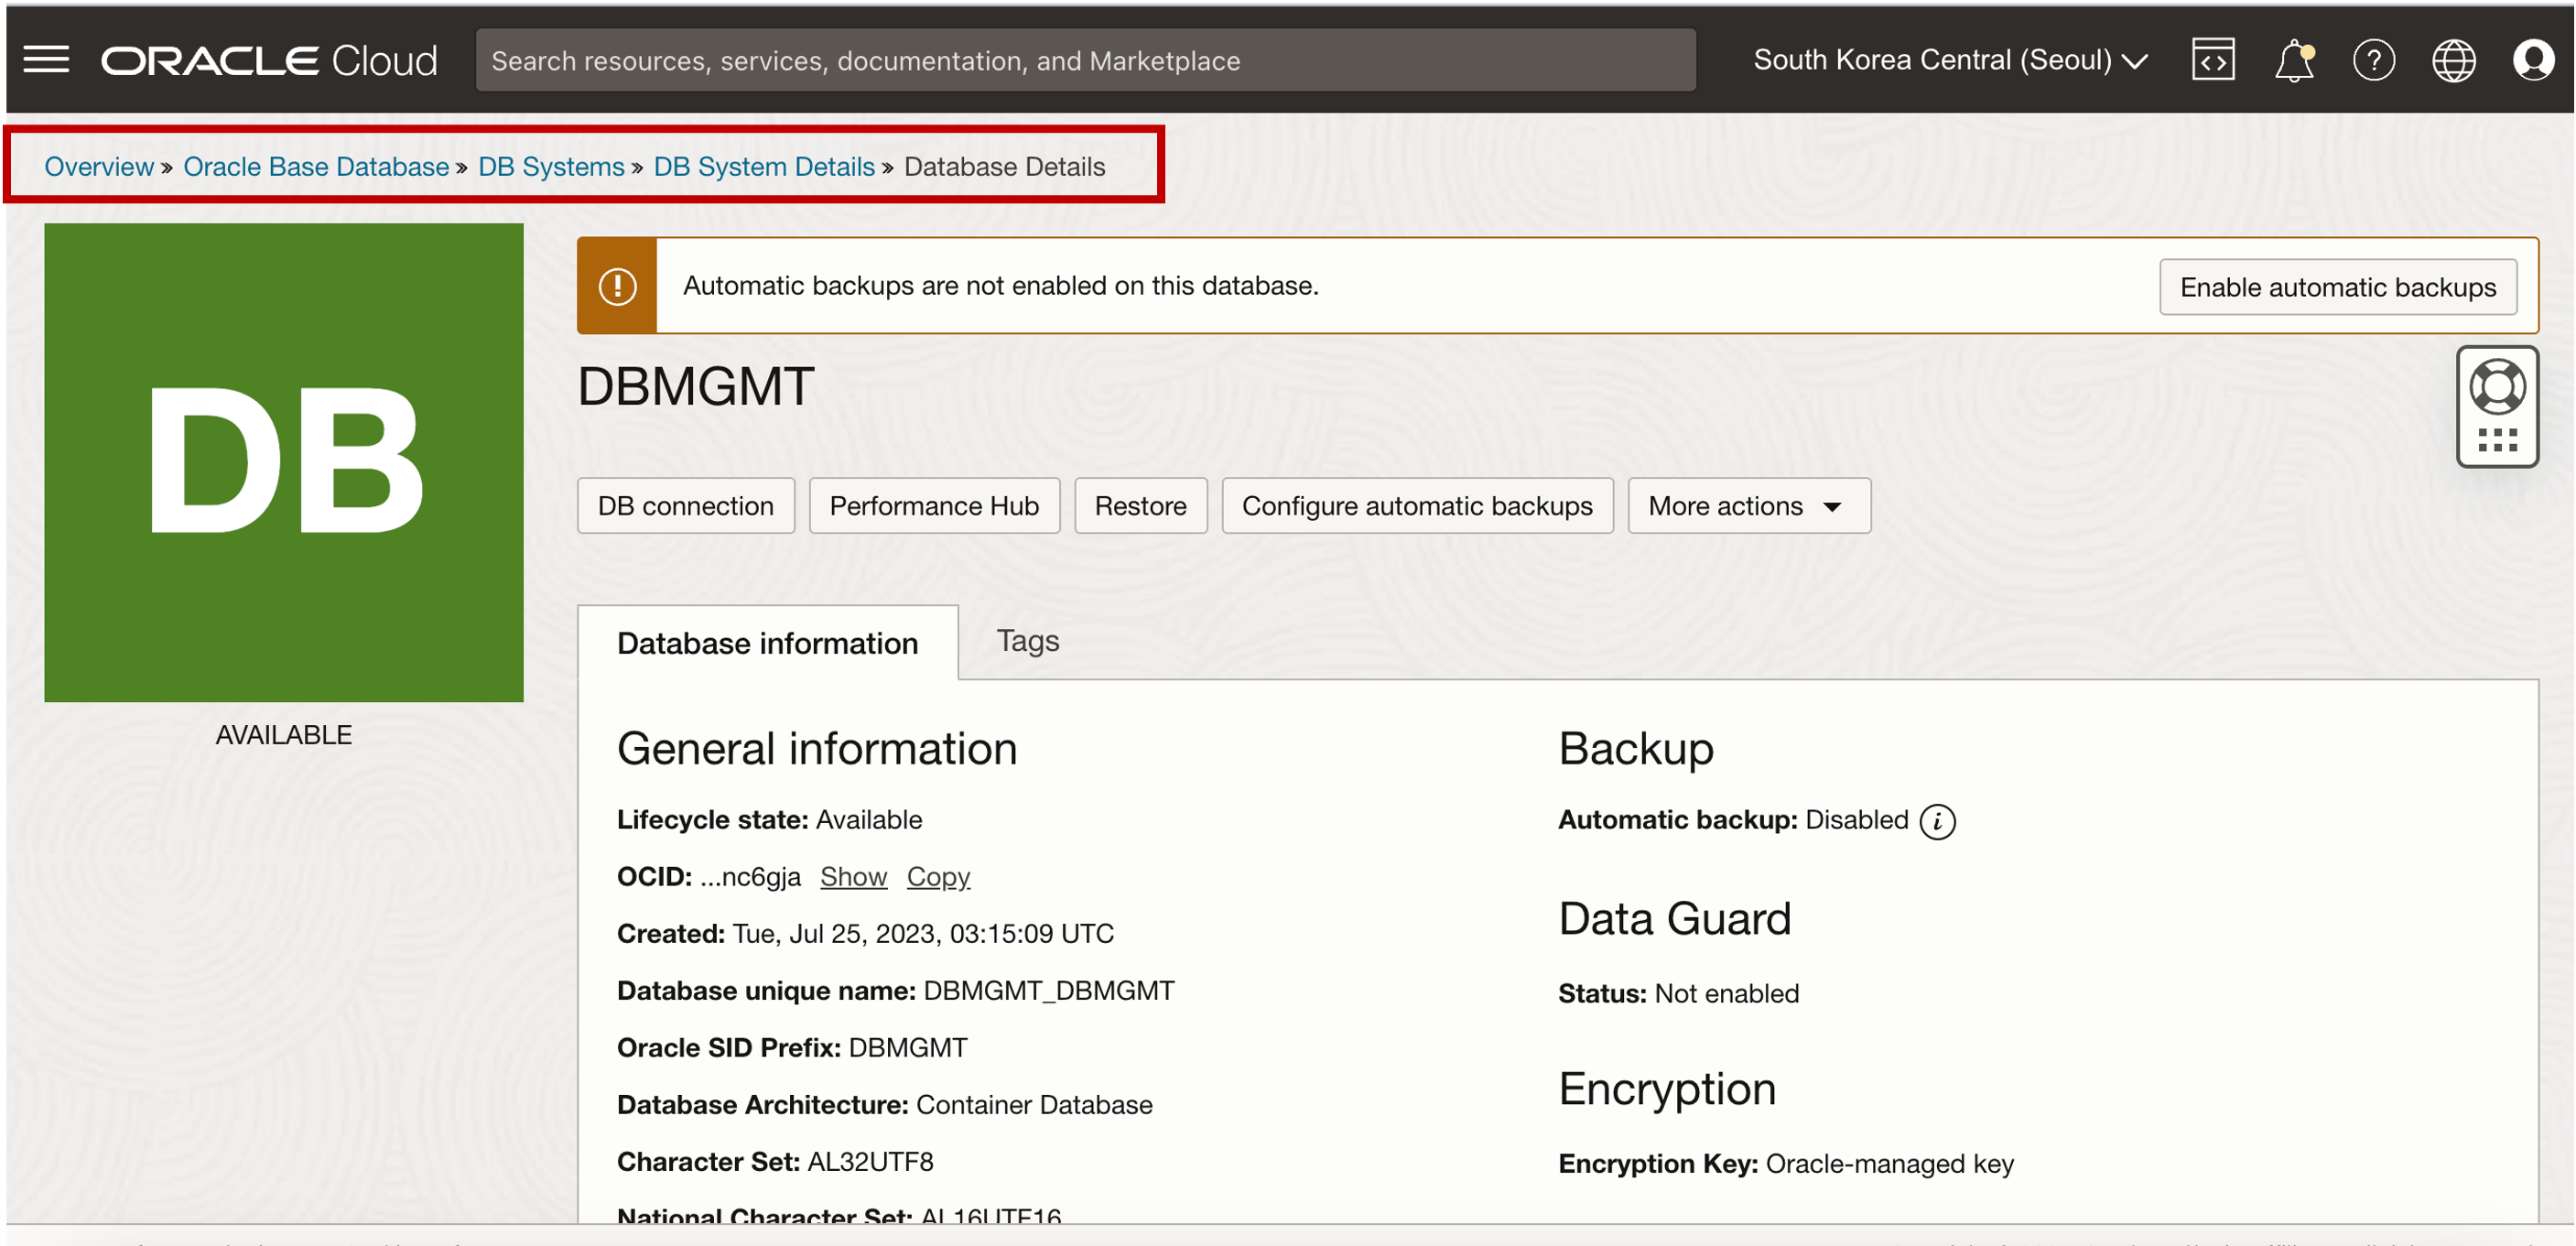Viewport: 2576px width, 1246px height.
Task: Open the hamburger navigation menu
Action: click(x=46, y=60)
